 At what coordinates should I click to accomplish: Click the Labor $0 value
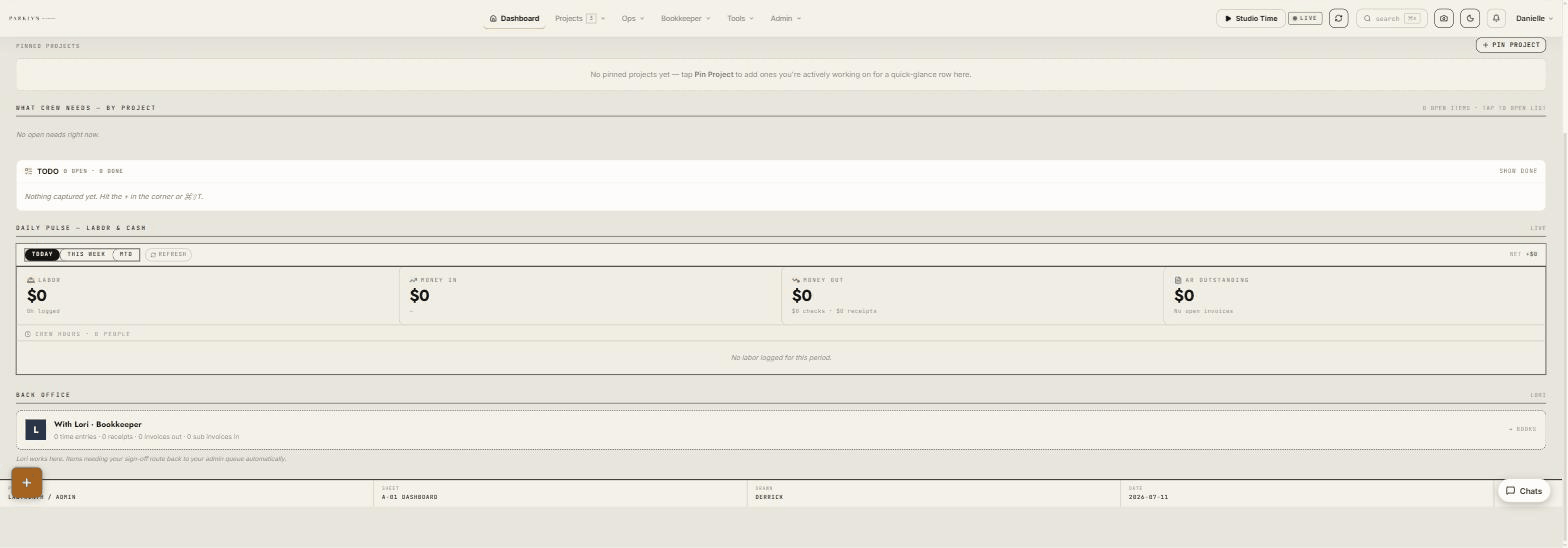(x=37, y=296)
